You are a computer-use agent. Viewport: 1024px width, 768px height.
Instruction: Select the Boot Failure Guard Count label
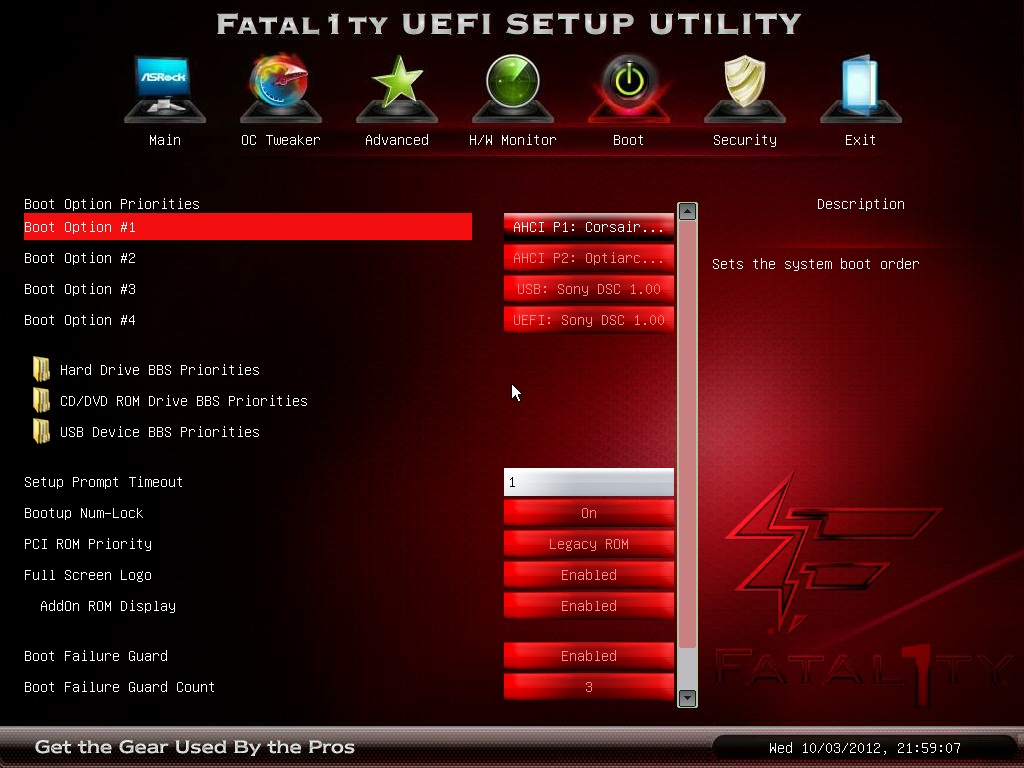point(120,687)
